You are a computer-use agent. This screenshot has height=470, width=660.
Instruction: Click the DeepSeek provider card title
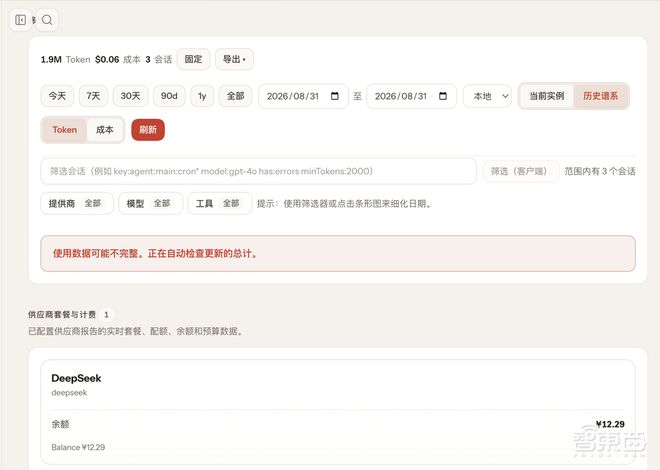pos(76,378)
